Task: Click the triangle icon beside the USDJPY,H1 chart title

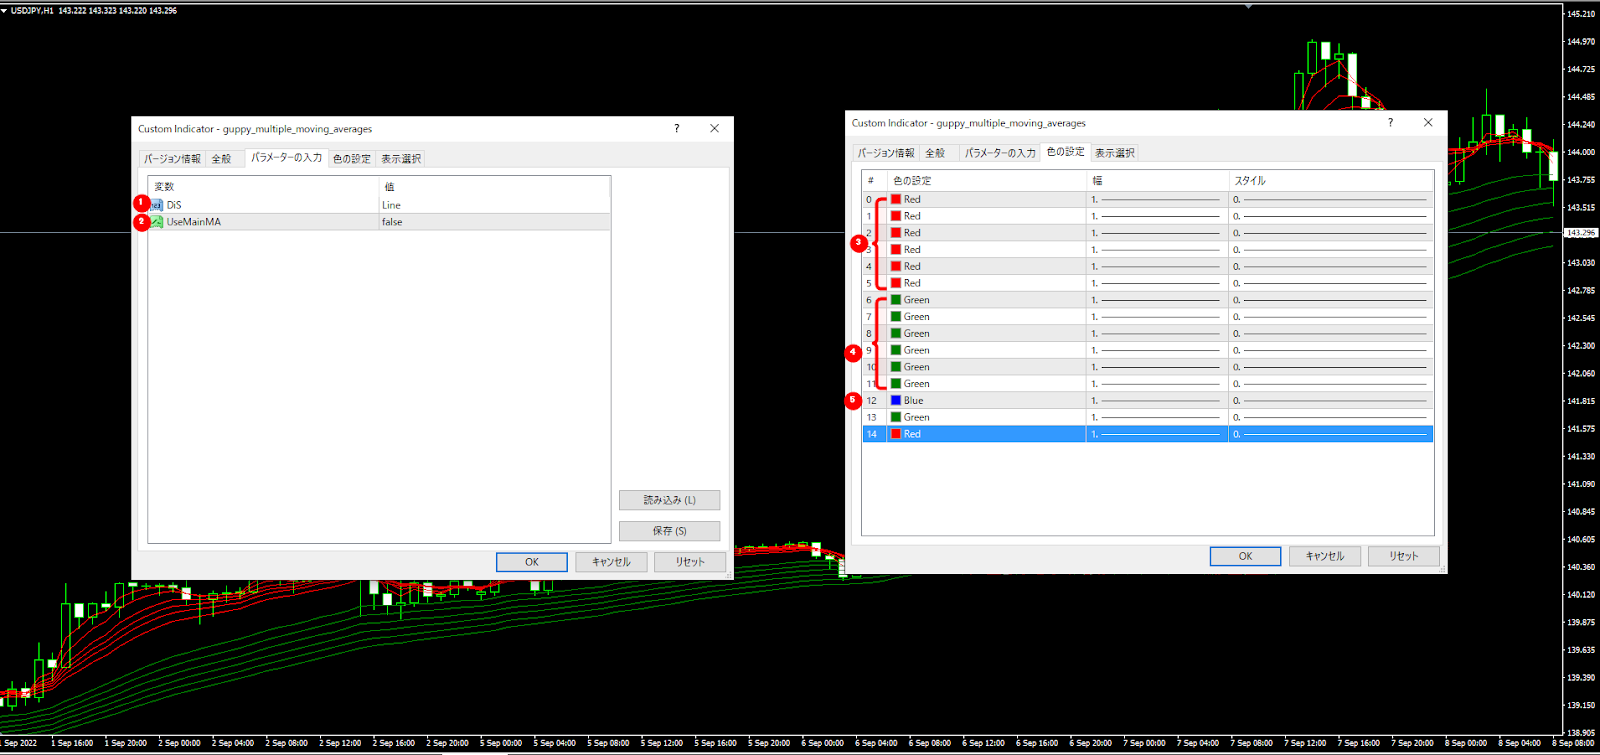Action: point(5,10)
